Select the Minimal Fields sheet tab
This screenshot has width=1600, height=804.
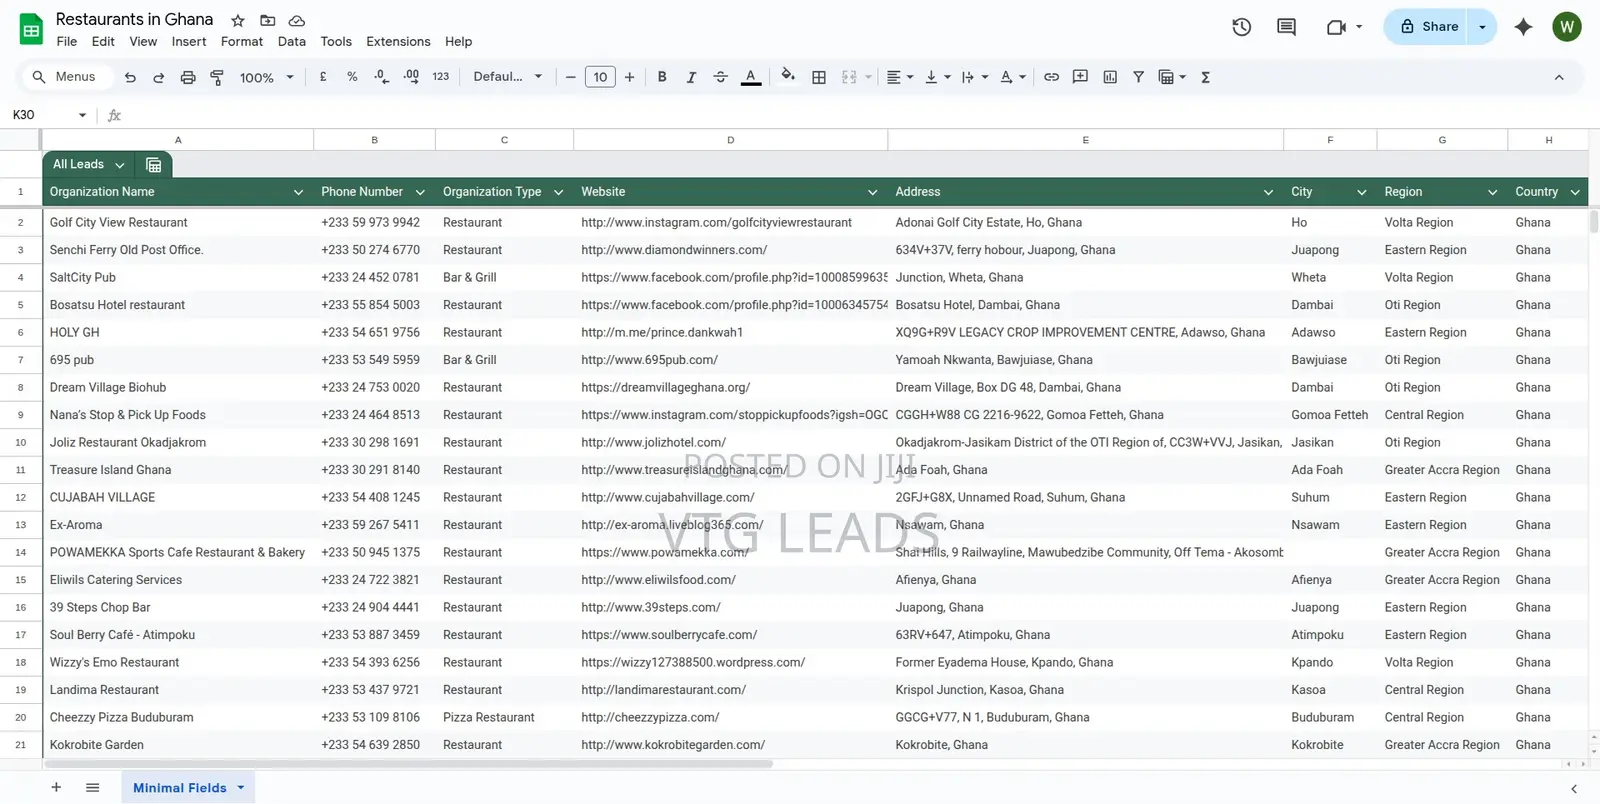188,788
